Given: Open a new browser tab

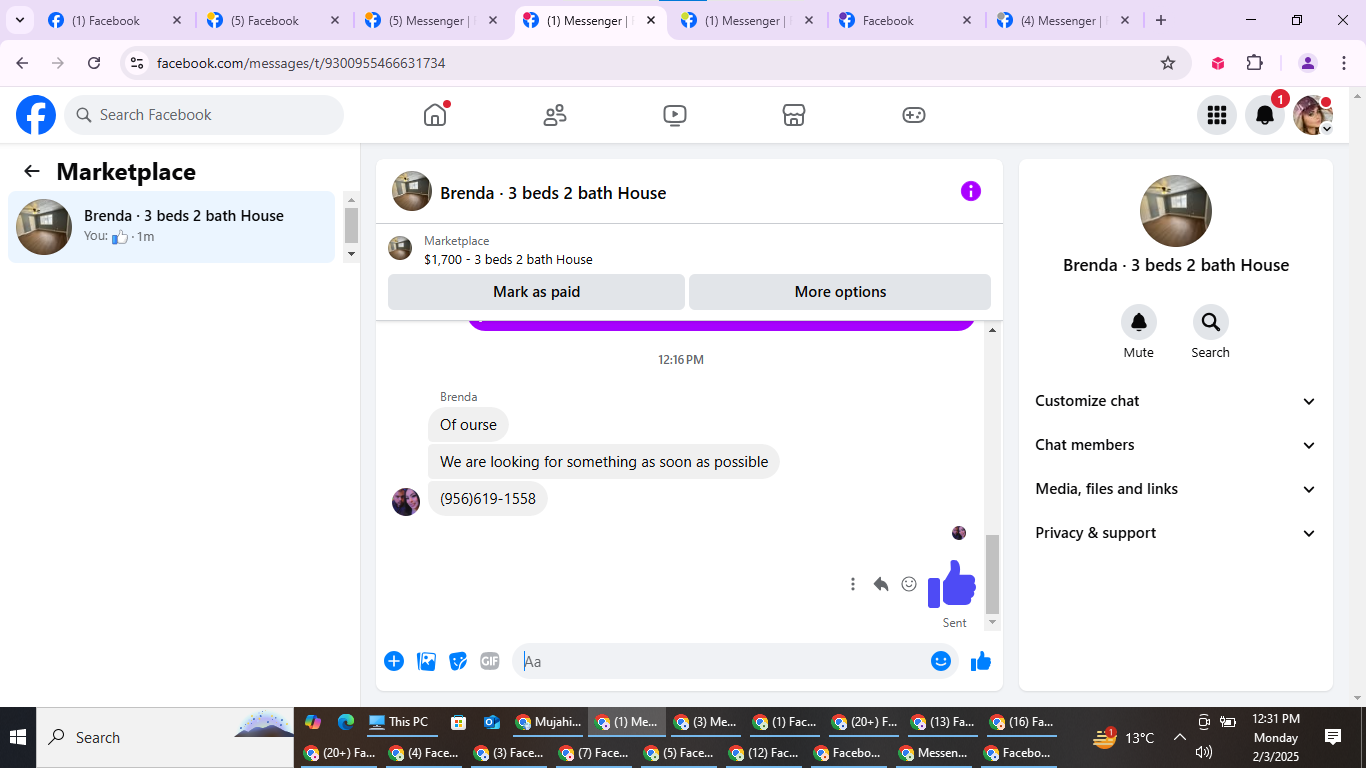Looking at the screenshot, I should 1161,20.
